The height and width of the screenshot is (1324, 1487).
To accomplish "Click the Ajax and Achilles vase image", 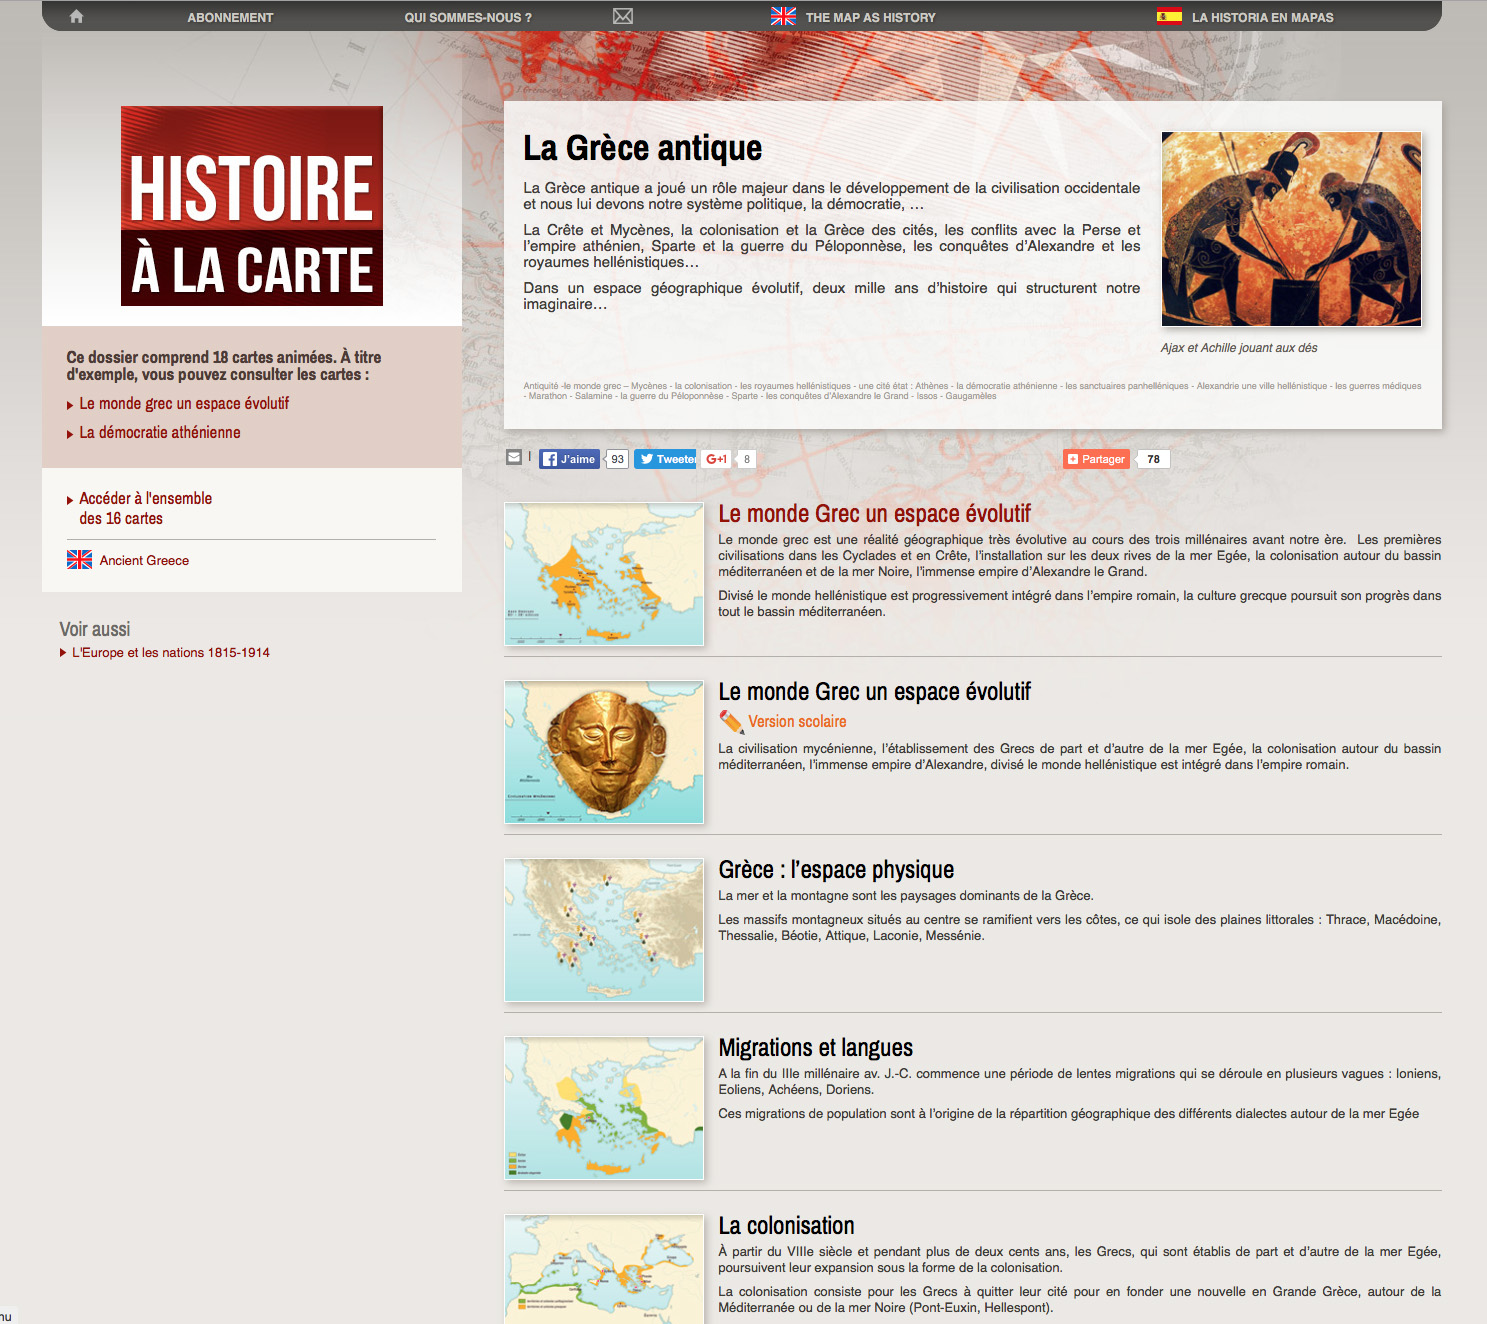I will pyautogui.click(x=1291, y=229).
